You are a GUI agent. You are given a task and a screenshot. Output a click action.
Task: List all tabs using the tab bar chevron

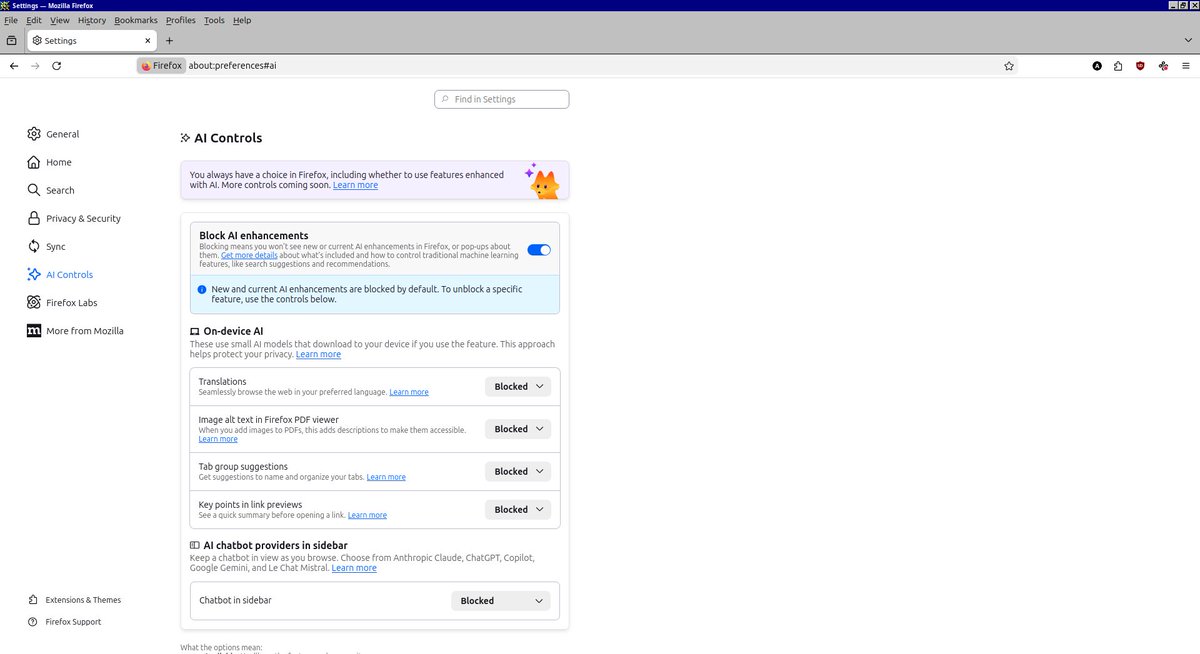tap(1187, 41)
